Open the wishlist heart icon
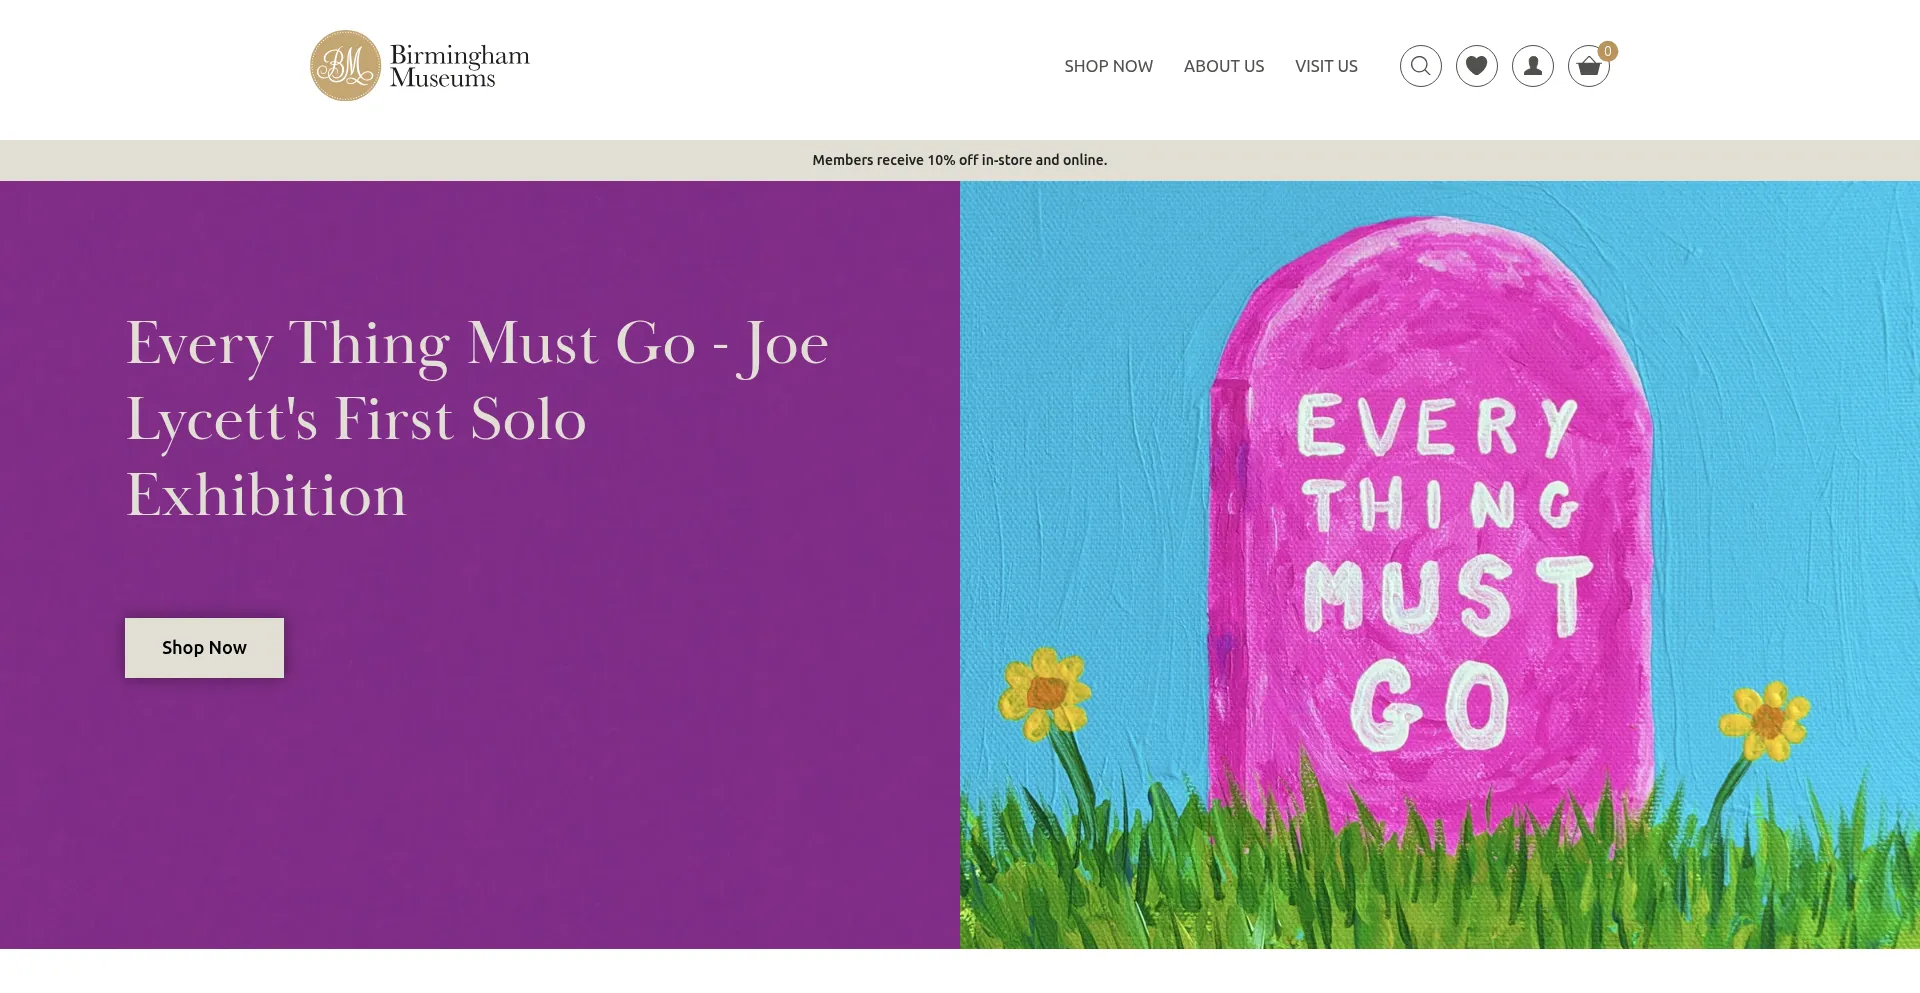Viewport: 1920px width, 993px height. [1476, 66]
